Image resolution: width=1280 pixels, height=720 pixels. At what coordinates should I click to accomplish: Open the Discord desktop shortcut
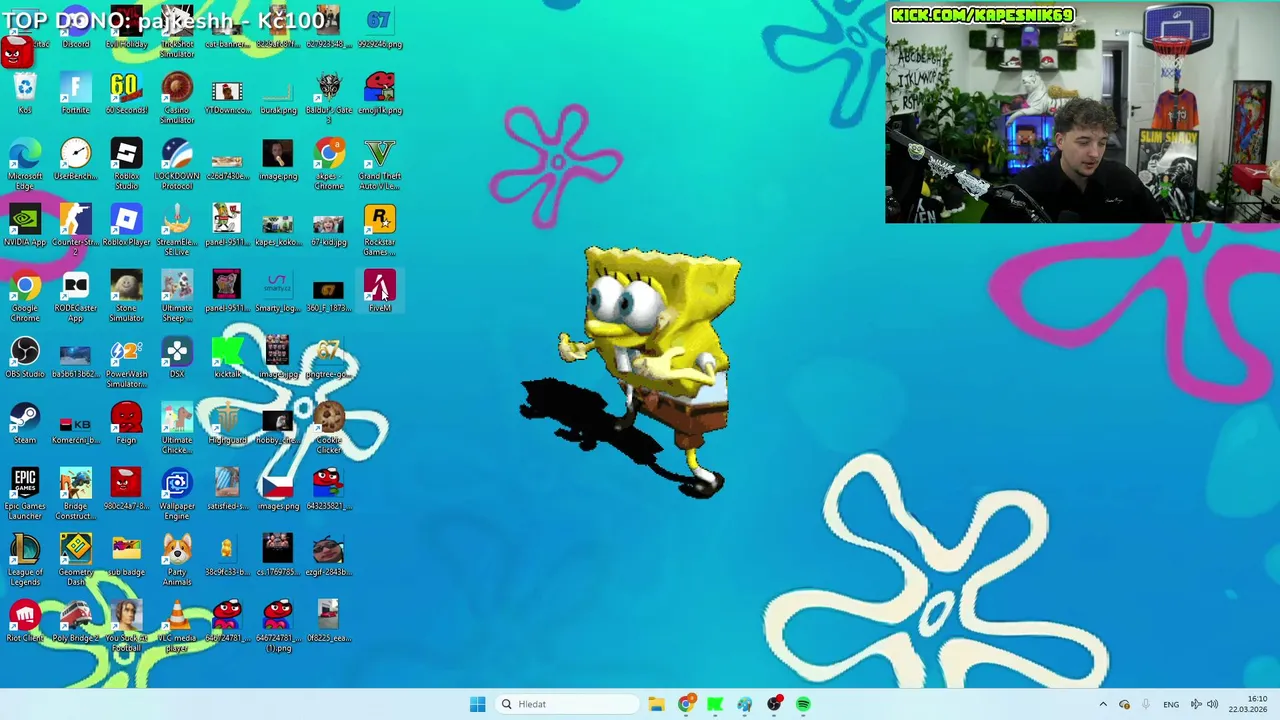75,30
